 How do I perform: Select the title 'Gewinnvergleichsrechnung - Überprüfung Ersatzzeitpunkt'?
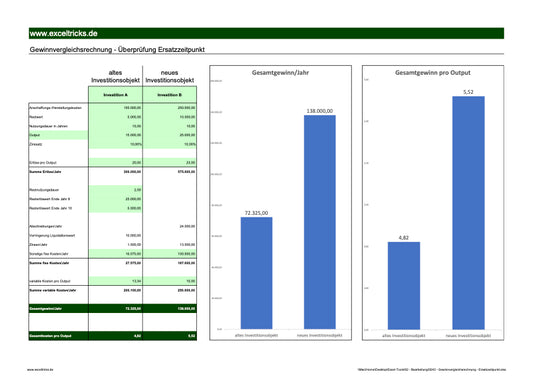click(117, 50)
